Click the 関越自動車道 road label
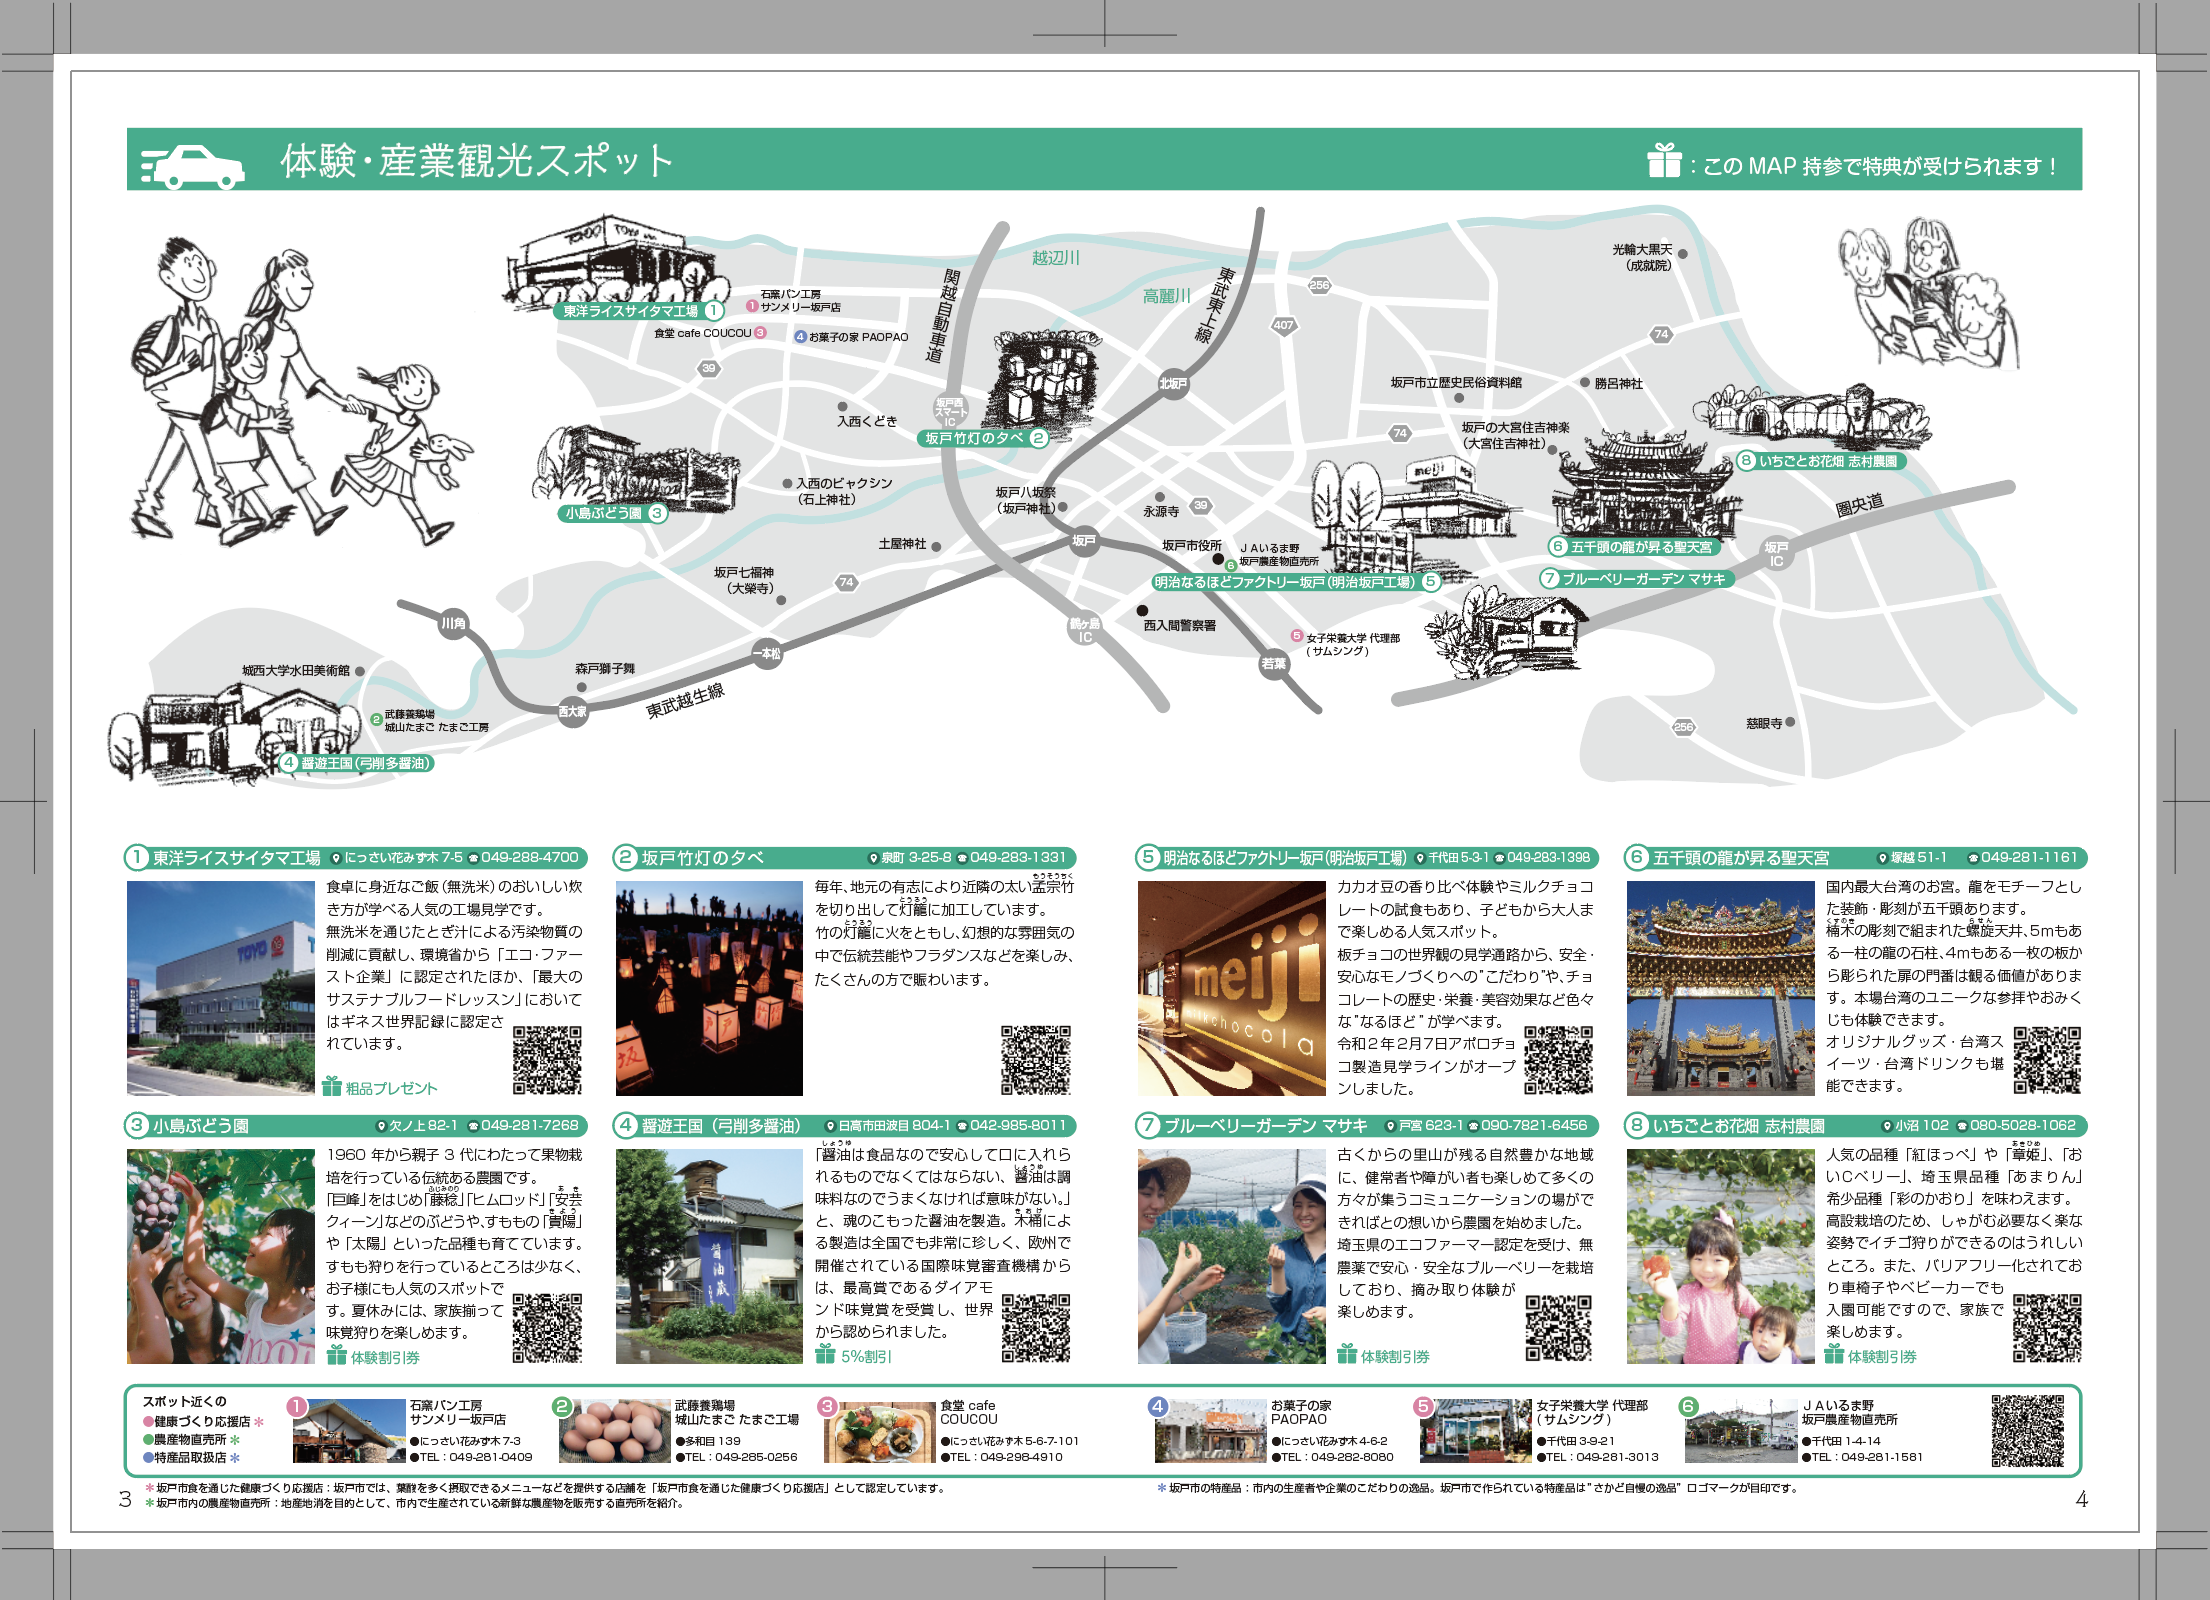 tap(945, 315)
